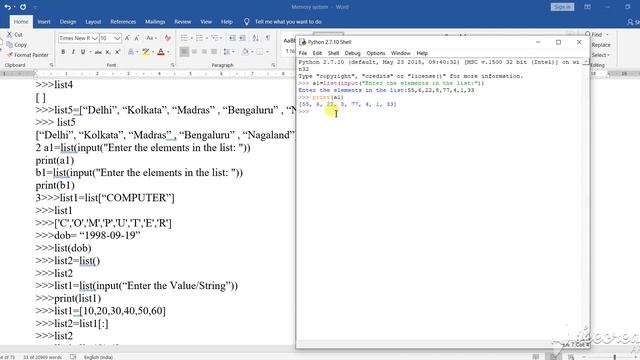Switch to the Insert ribbon tab
Viewport: 640px width, 360px height.
pyautogui.click(x=44, y=22)
